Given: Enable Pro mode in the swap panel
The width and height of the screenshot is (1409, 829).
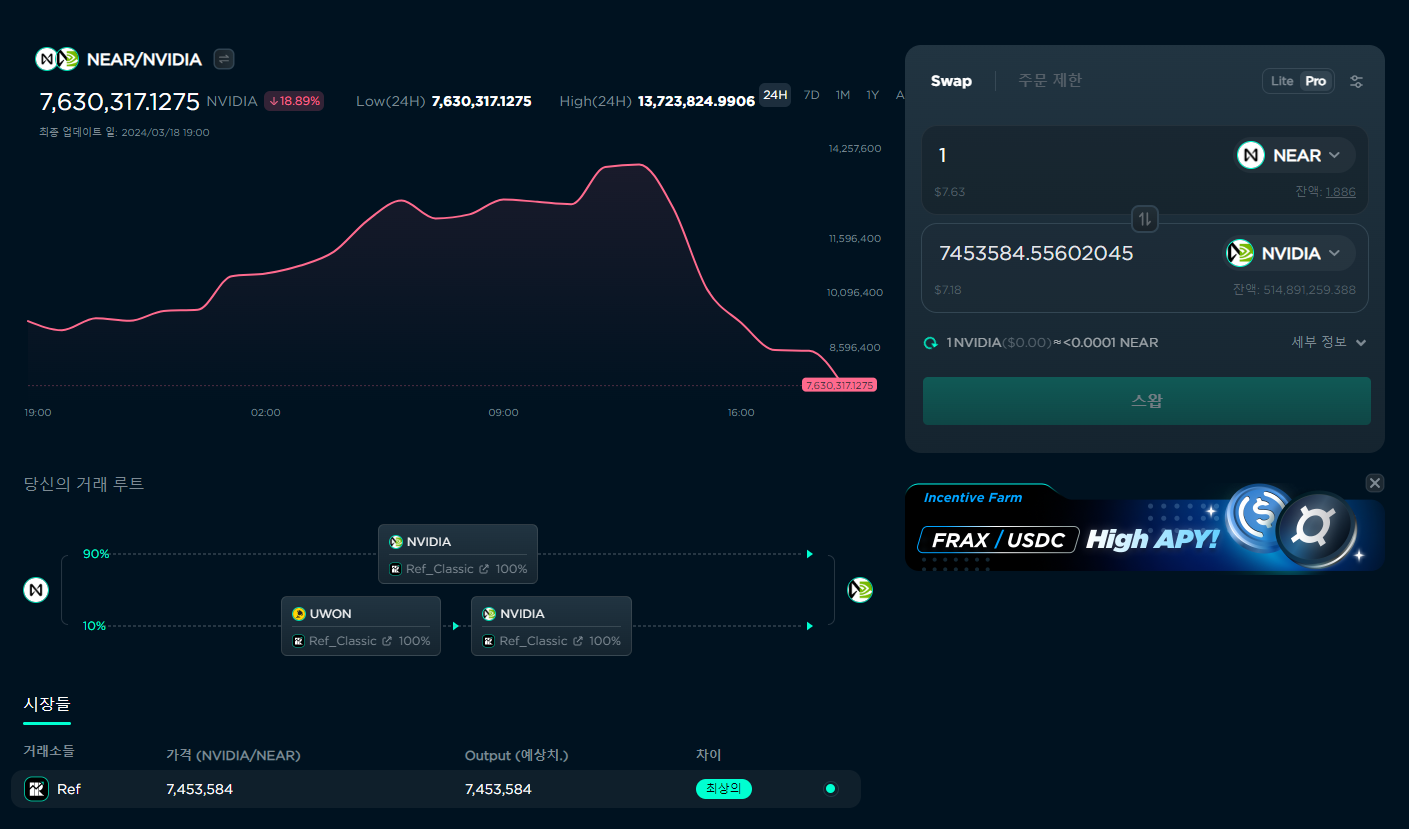Looking at the screenshot, I should [x=1315, y=81].
